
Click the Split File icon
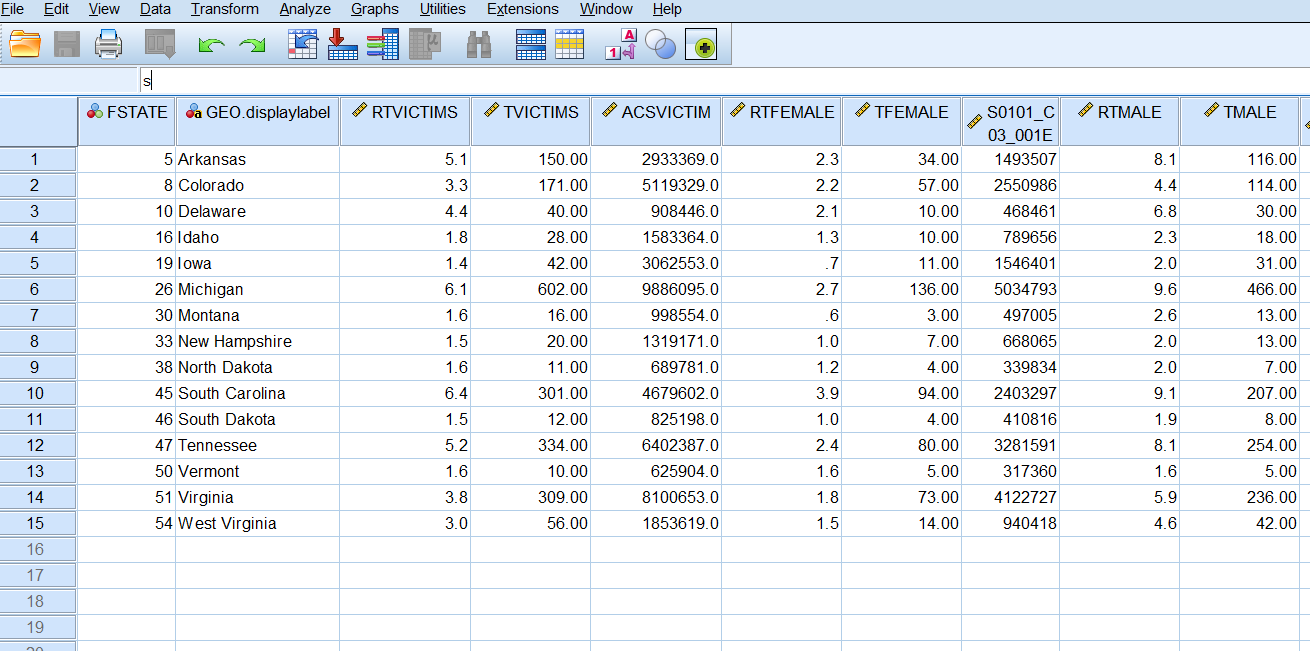tap(530, 44)
